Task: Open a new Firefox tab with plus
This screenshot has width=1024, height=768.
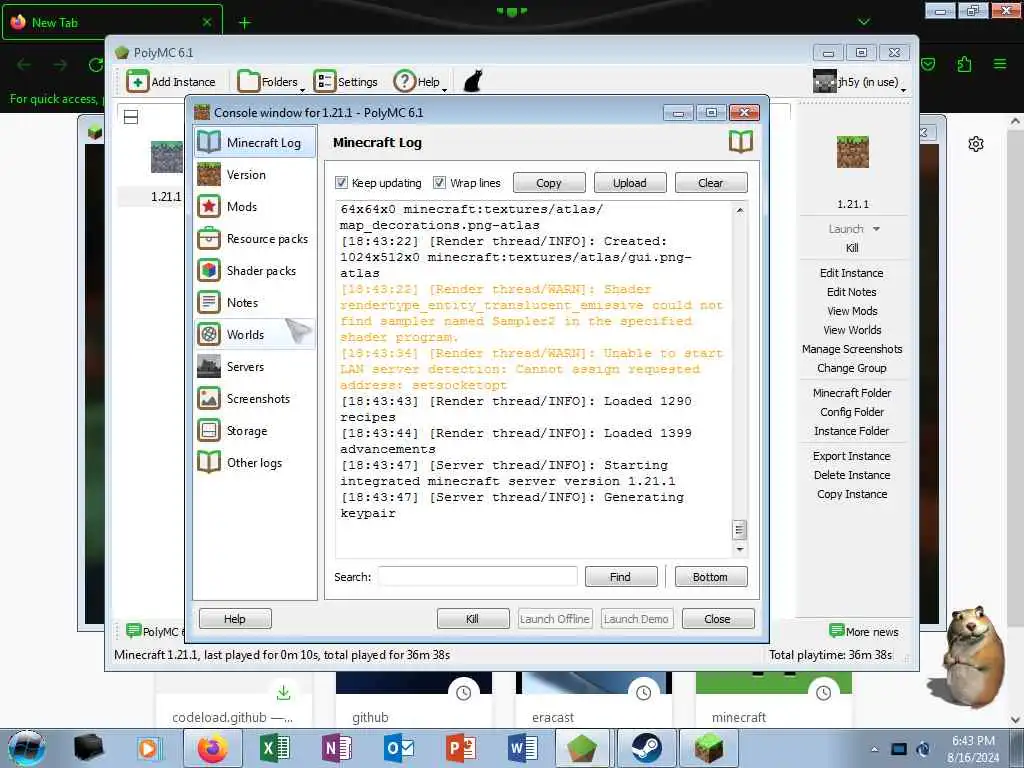Action: pos(244,23)
